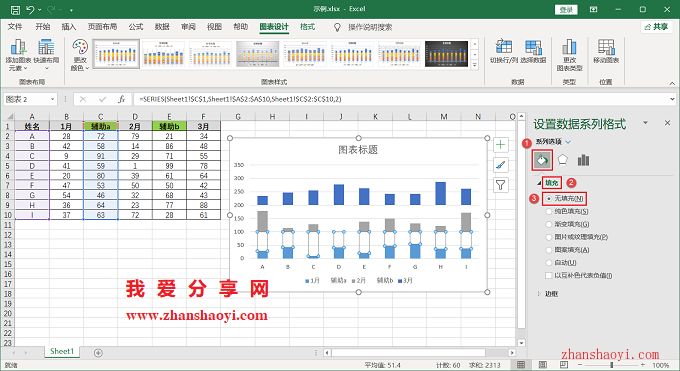Expand the chart styles gallery
The image size is (680, 371).
click(x=475, y=65)
